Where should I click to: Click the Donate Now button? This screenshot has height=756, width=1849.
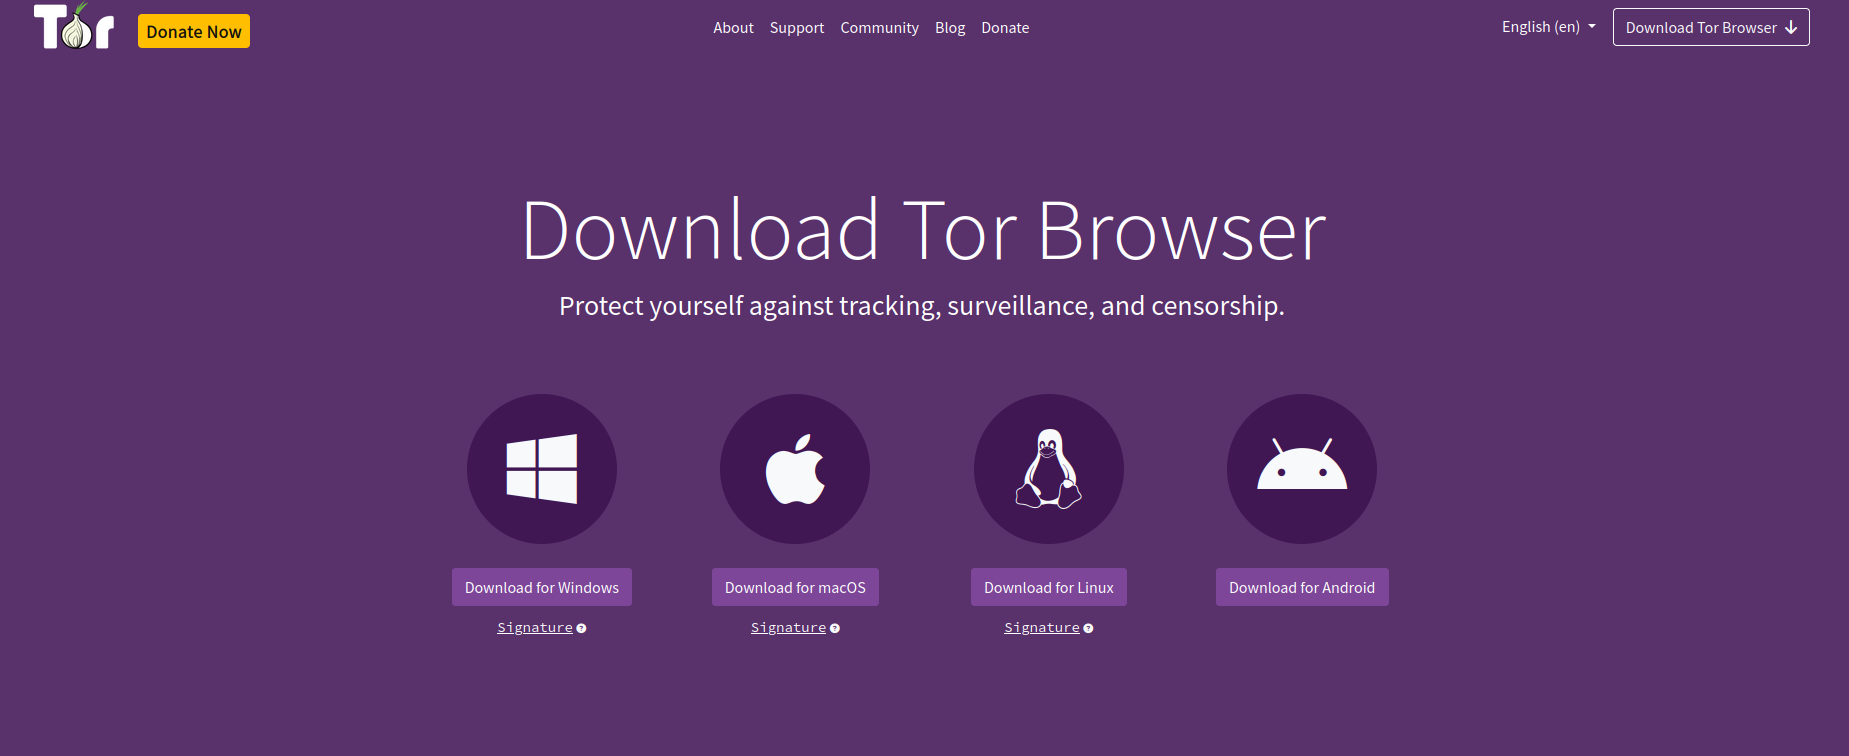pos(194,31)
